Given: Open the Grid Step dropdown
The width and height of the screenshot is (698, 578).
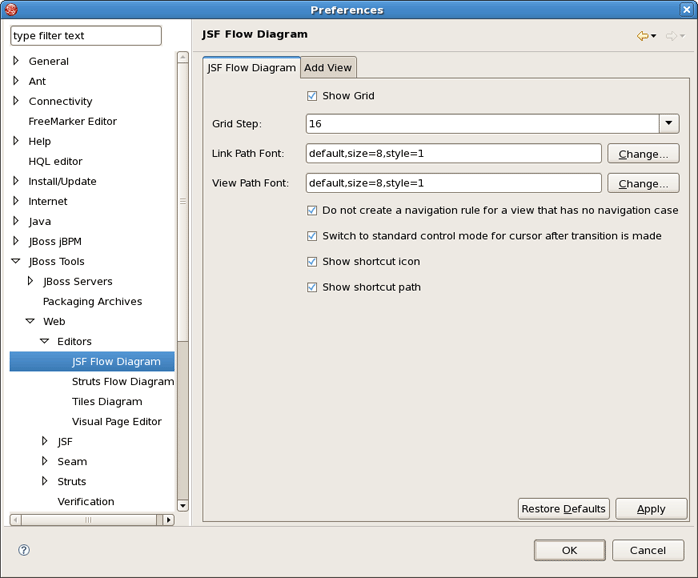Looking at the screenshot, I should click(x=669, y=123).
